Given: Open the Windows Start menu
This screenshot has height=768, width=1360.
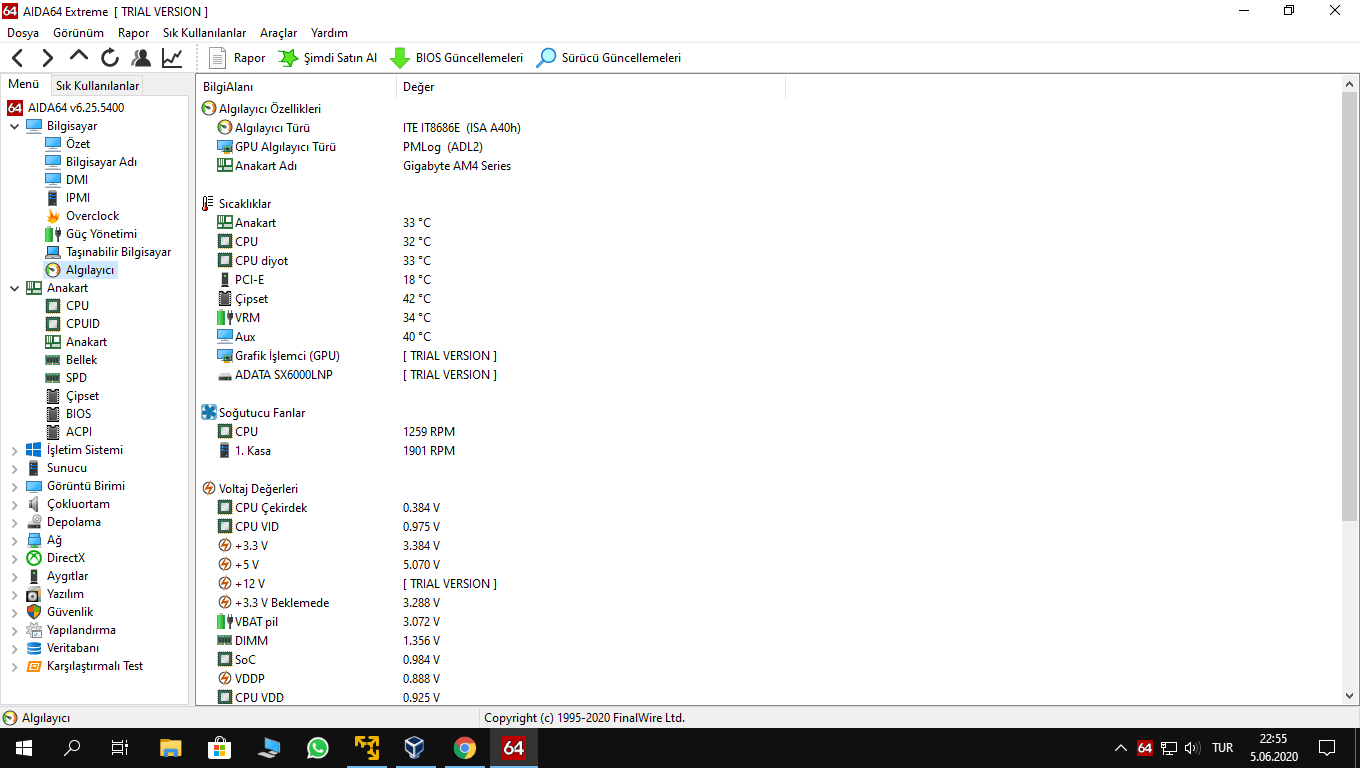Looking at the screenshot, I should coord(24,748).
